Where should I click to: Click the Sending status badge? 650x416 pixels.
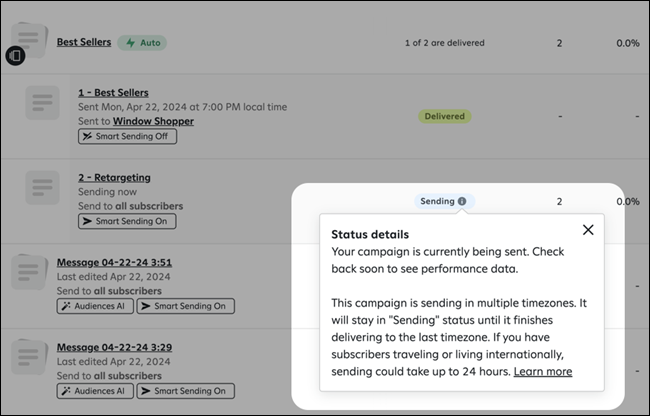(444, 201)
